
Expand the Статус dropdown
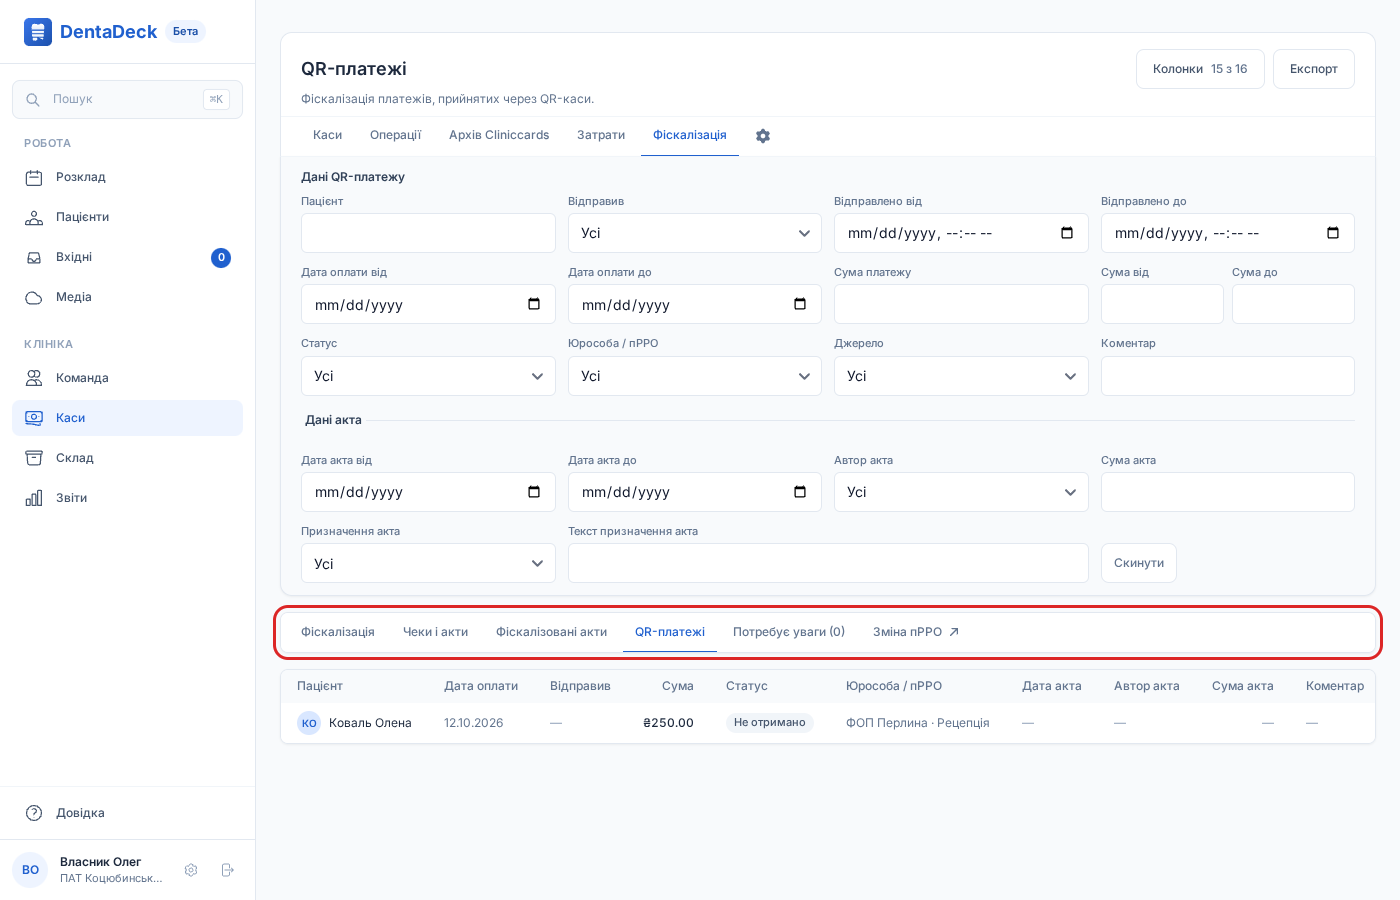[428, 376]
